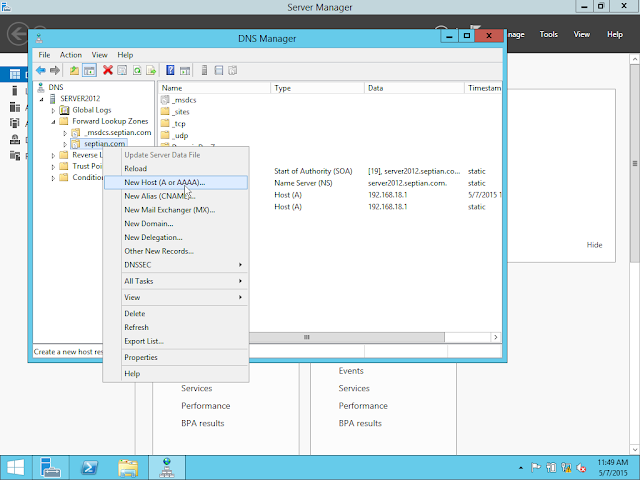
Task: Show hidden tray icons arrow
Action: tap(521, 468)
